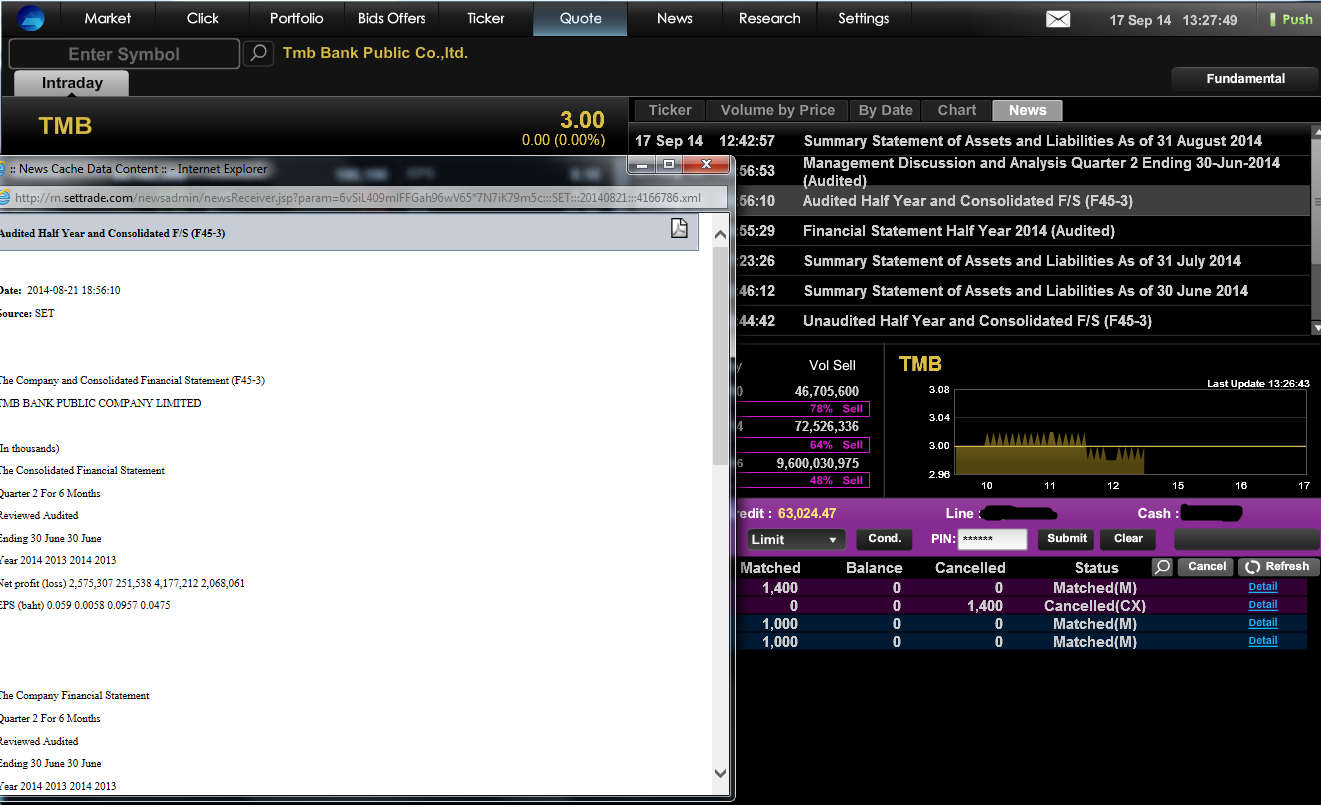
Task: Click the Vol Sell value 72,526,336
Action: point(827,426)
